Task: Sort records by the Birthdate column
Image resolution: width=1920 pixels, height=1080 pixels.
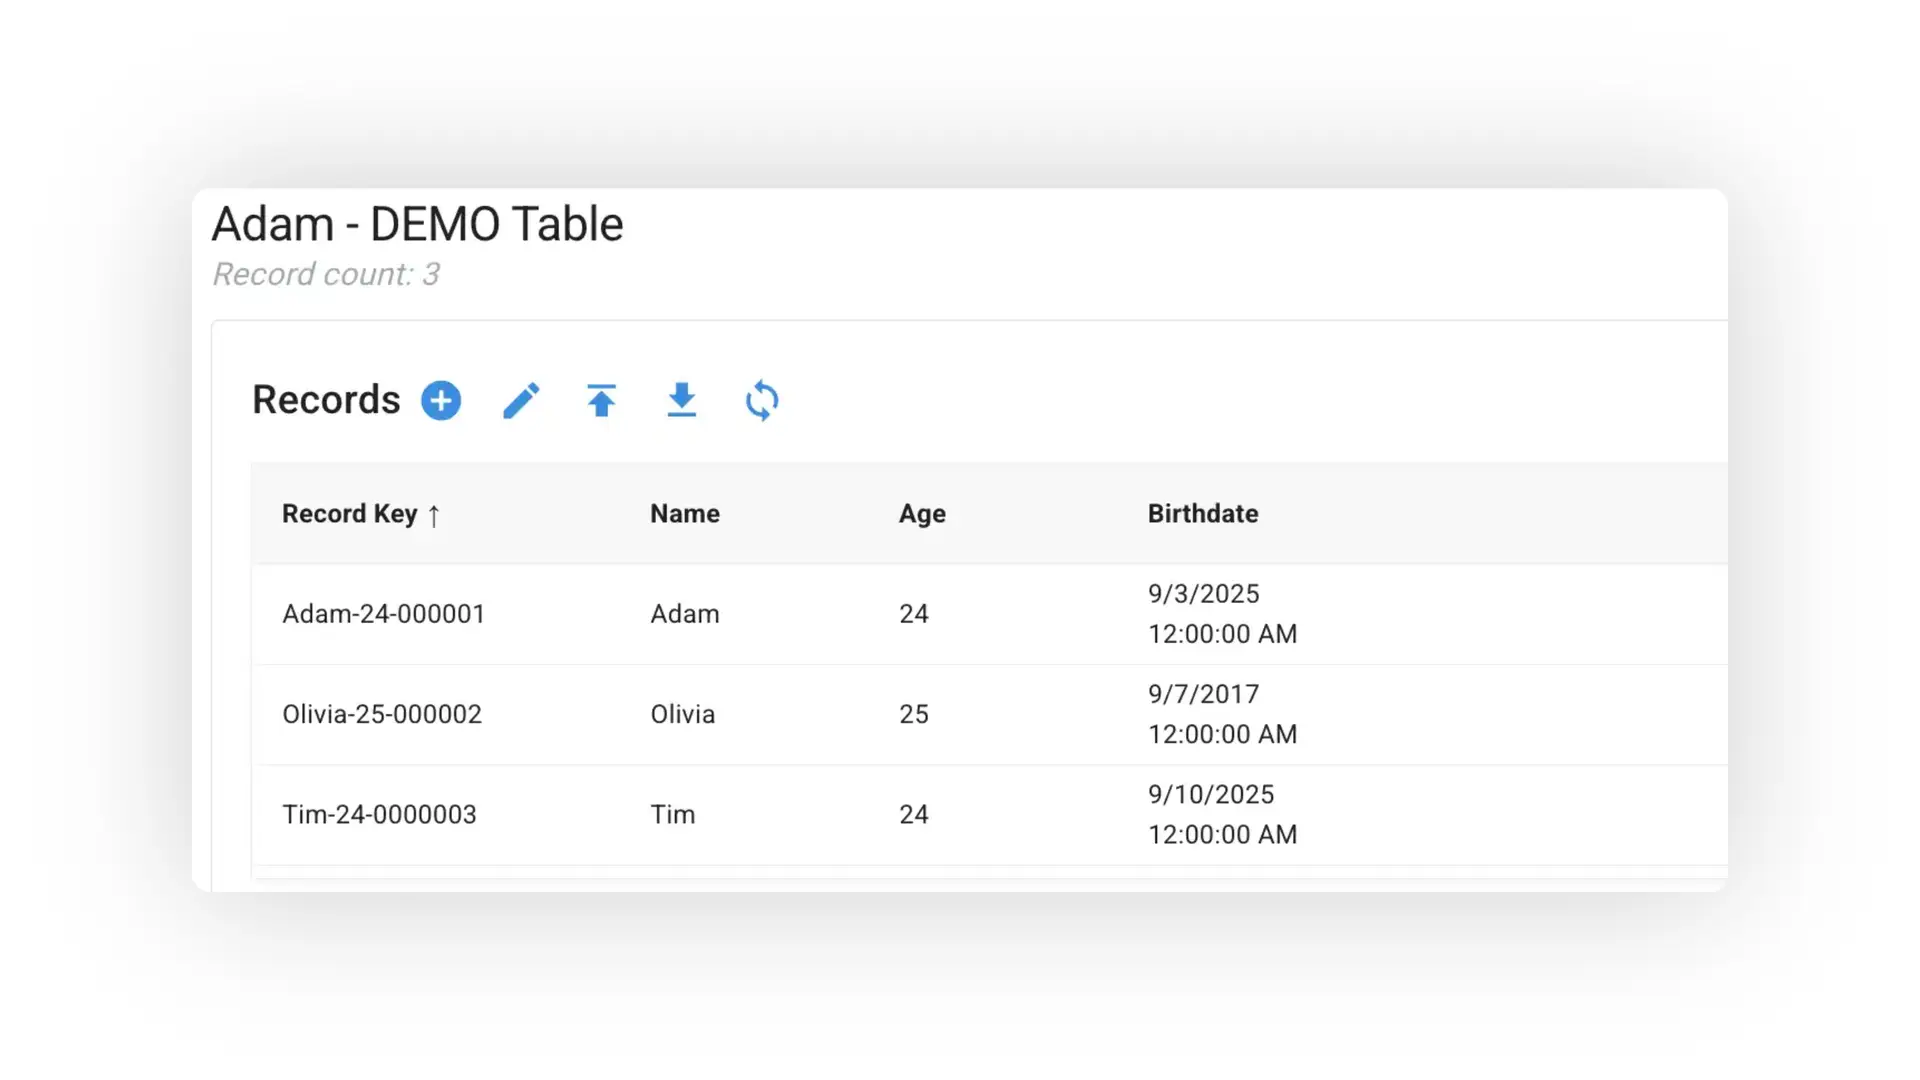Action: (1203, 513)
